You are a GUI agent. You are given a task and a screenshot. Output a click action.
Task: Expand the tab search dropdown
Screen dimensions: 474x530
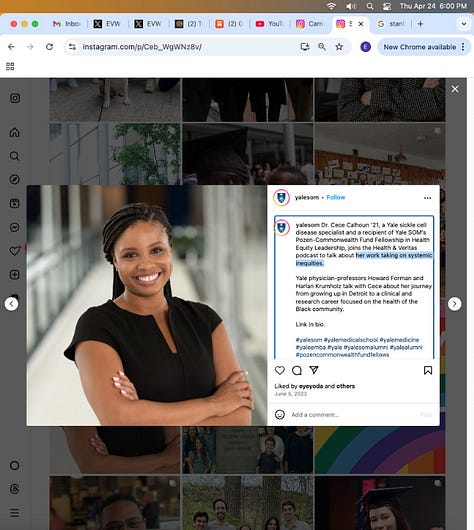click(464, 24)
